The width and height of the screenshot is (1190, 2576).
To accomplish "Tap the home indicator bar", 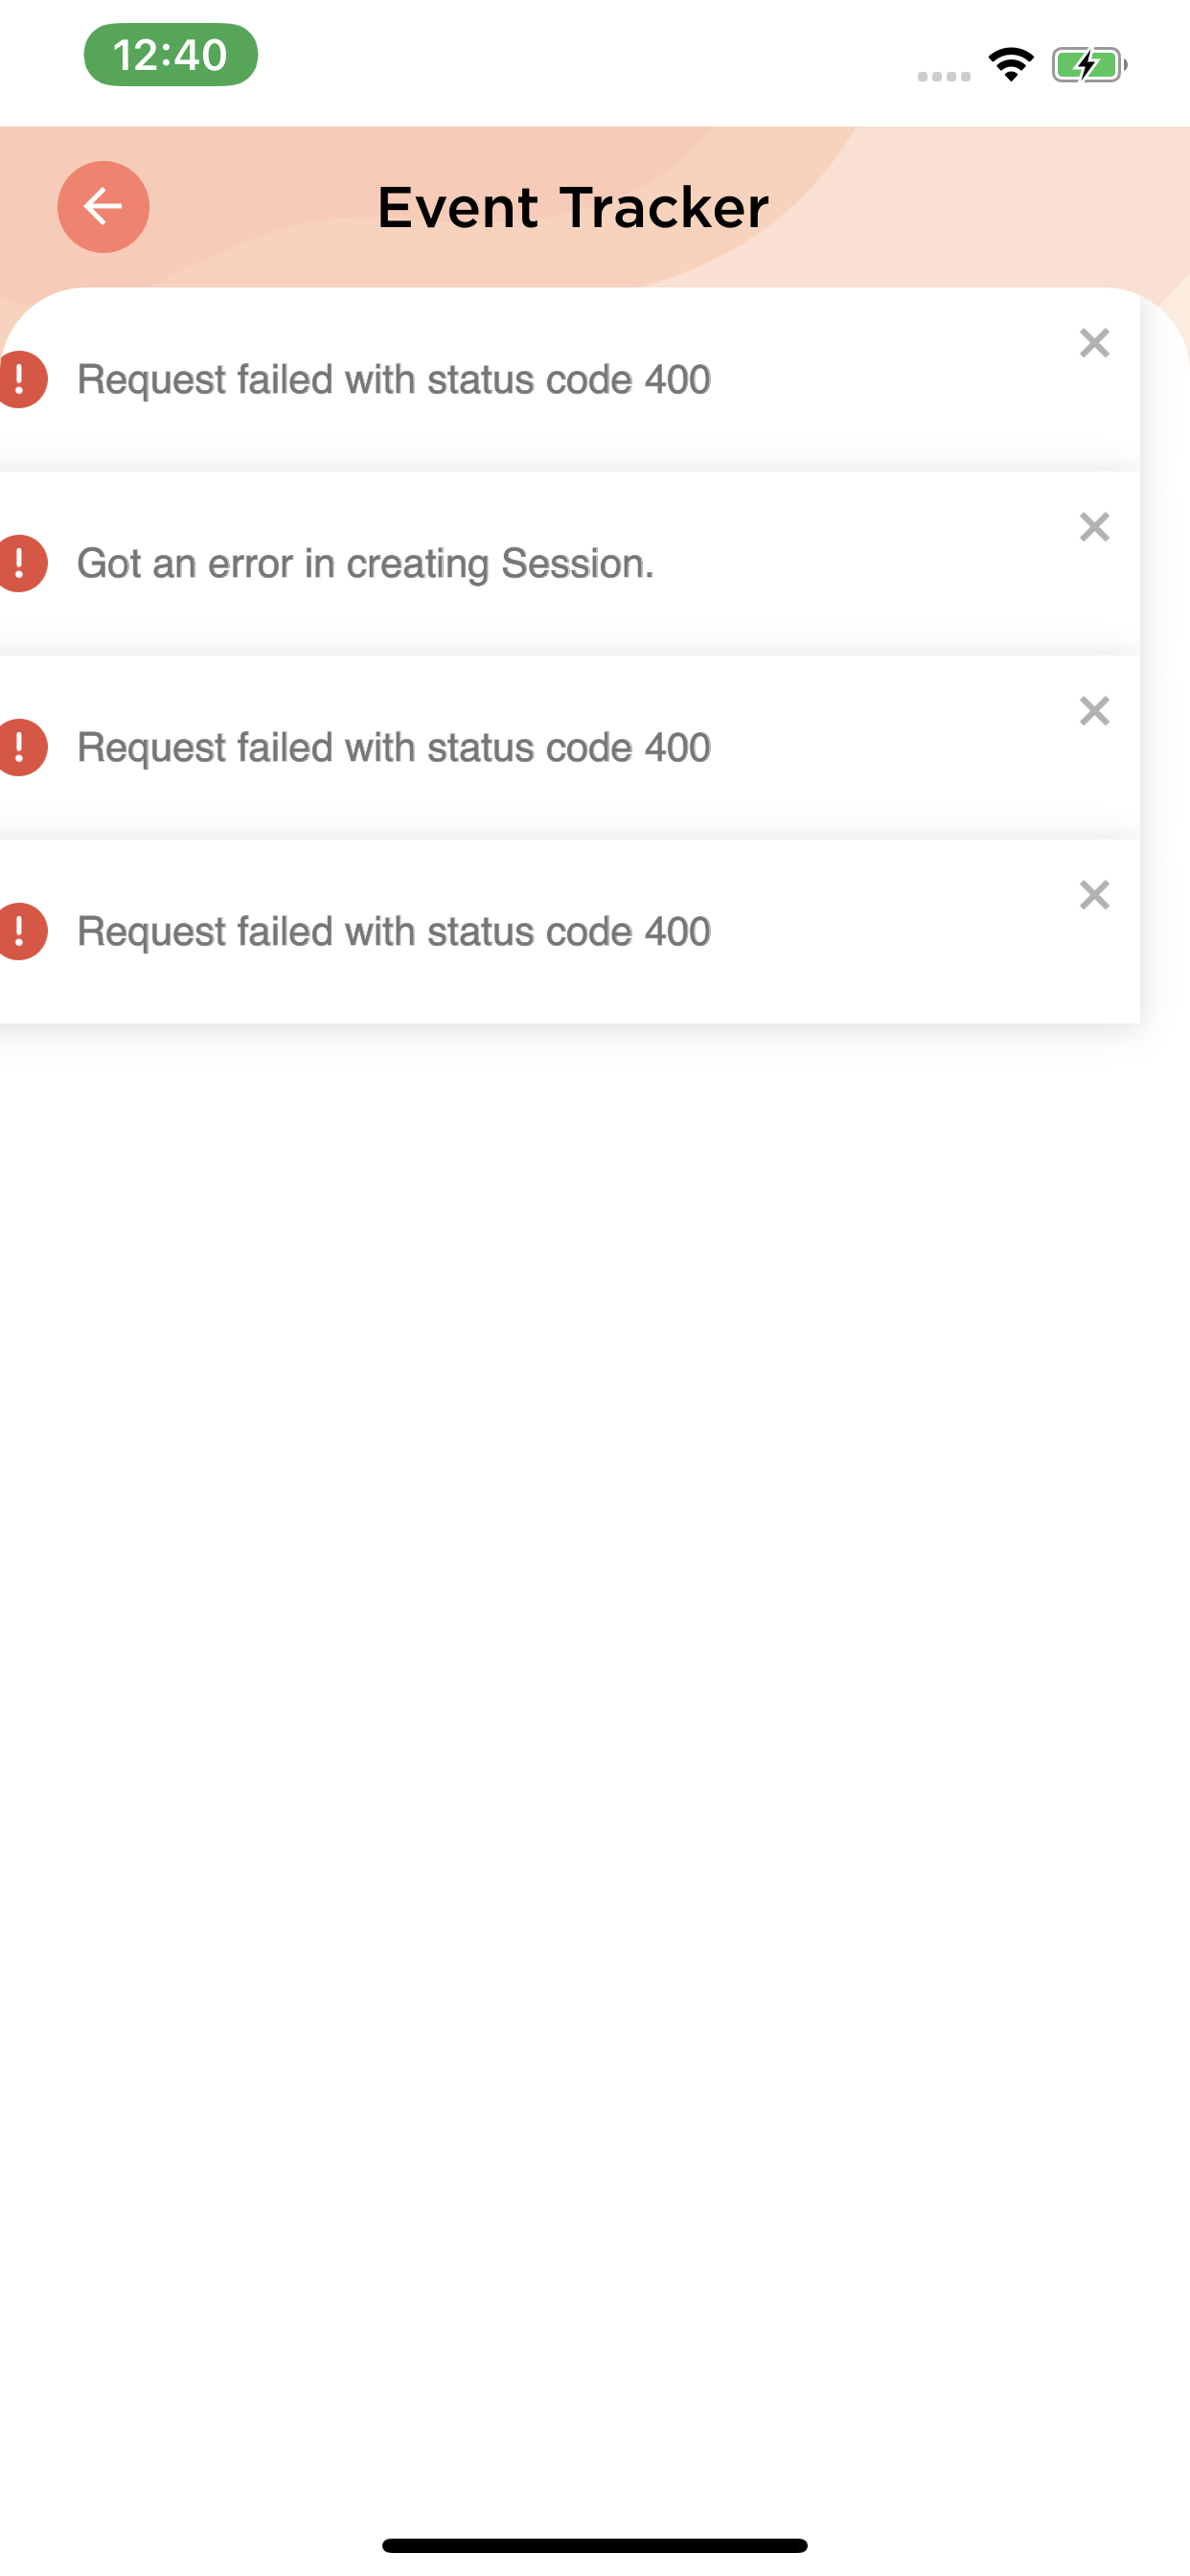I will tap(594, 2544).
